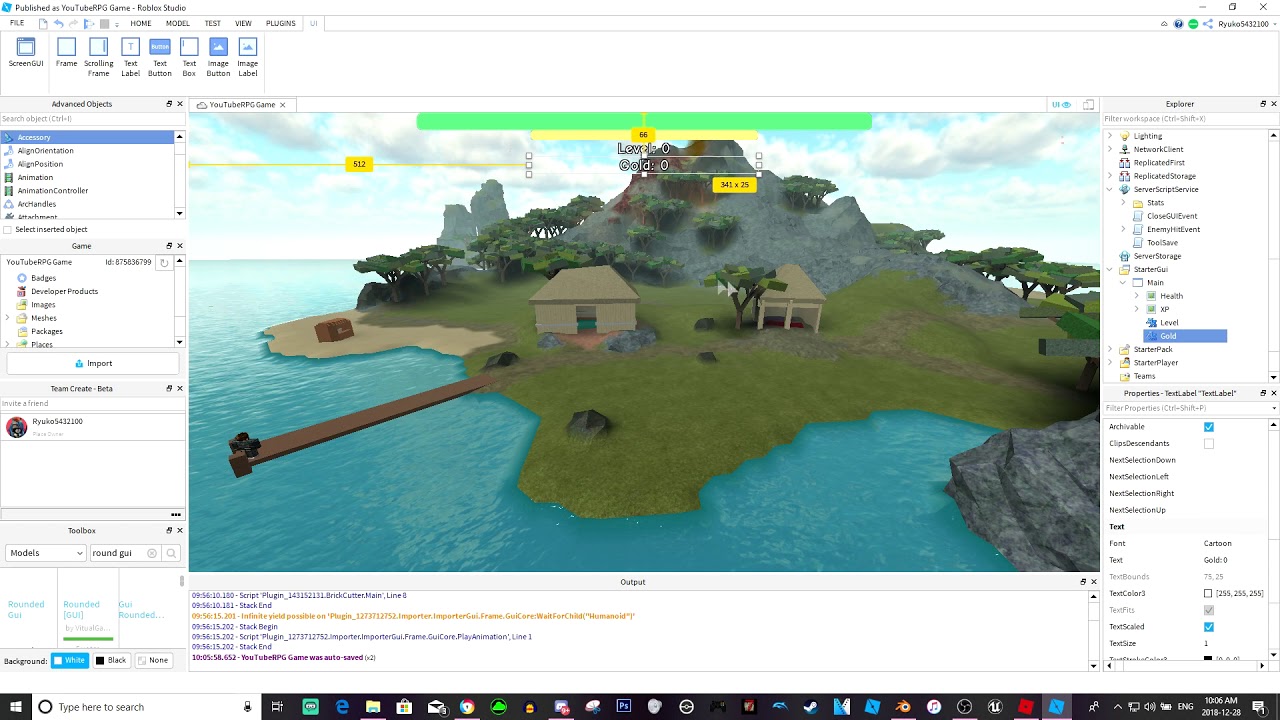1280x720 pixels.
Task: Open the TextStrokeColor3 black color swatch
Action: pyautogui.click(x=1208, y=659)
